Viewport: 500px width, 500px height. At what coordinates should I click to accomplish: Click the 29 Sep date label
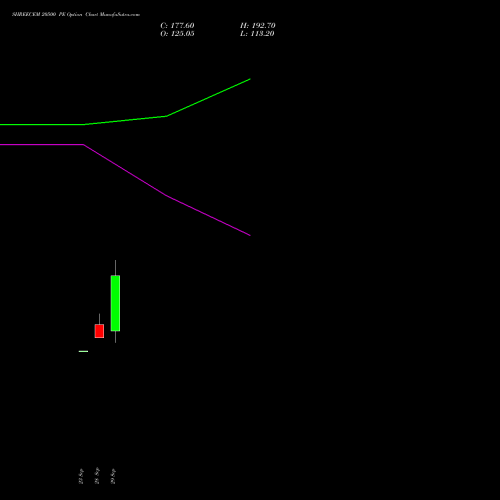[113, 476]
